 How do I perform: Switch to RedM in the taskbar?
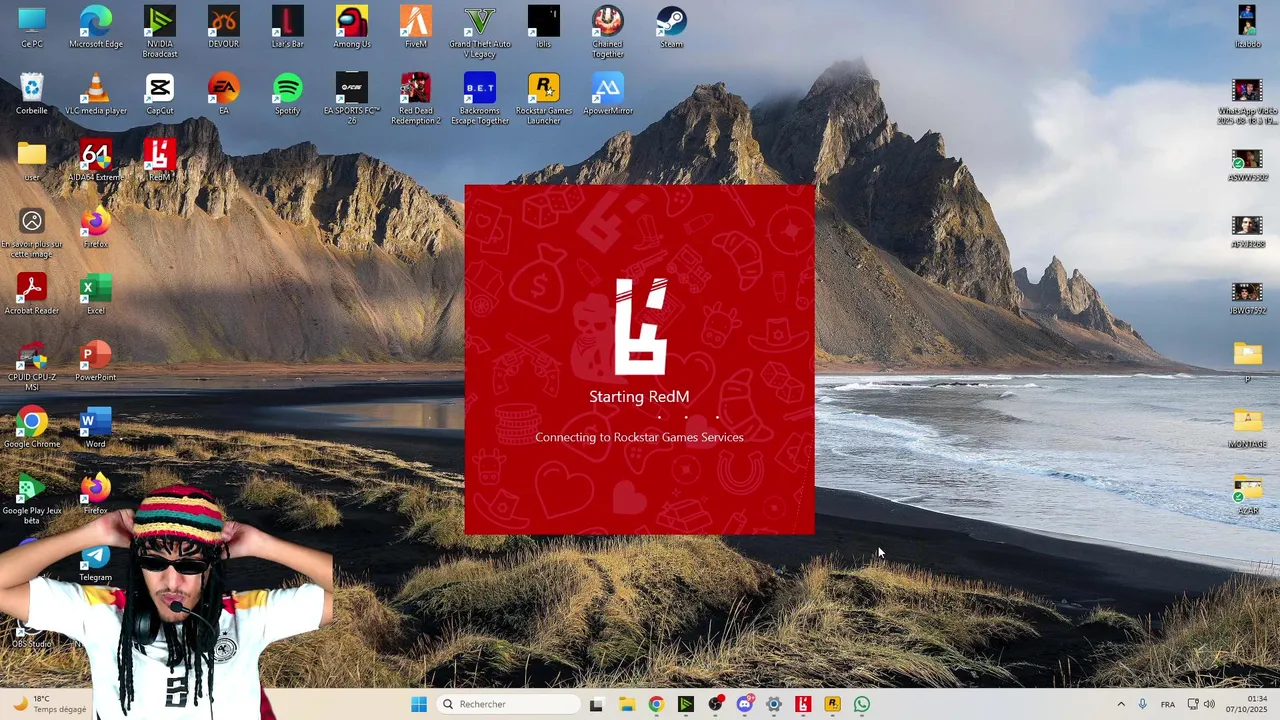pyautogui.click(x=803, y=704)
